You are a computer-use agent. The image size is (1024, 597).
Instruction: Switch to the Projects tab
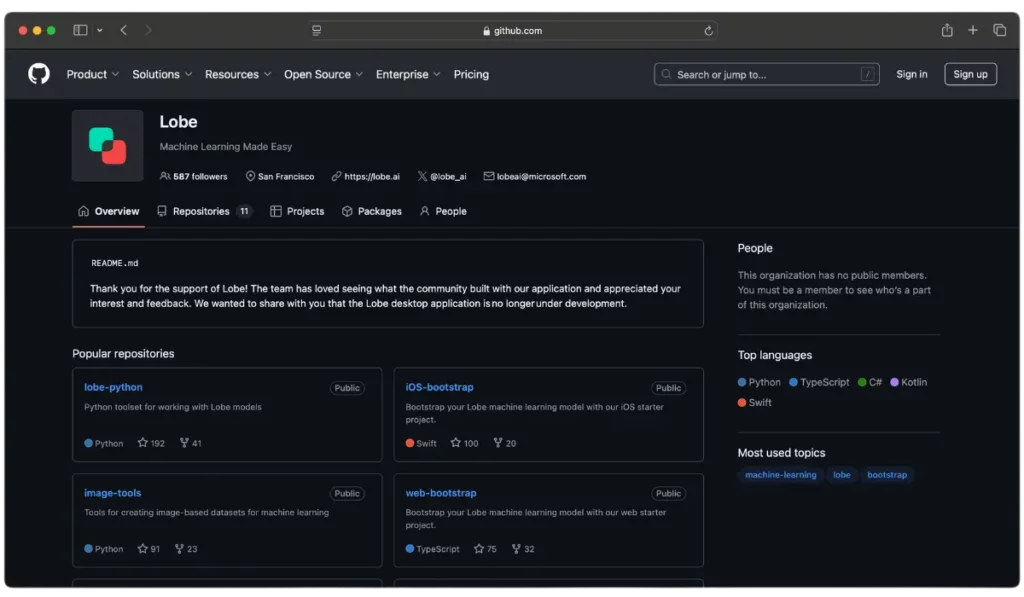297,211
